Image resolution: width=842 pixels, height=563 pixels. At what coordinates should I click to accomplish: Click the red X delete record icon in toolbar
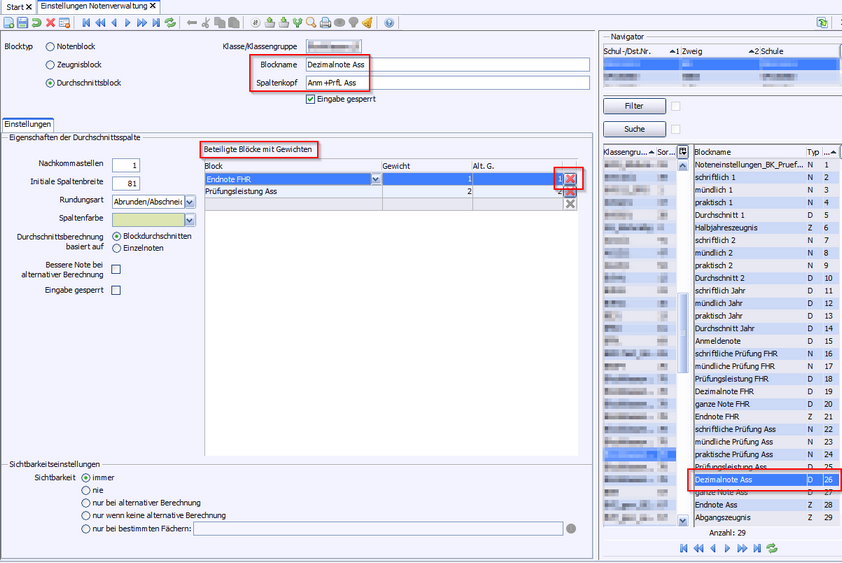pos(51,22)
